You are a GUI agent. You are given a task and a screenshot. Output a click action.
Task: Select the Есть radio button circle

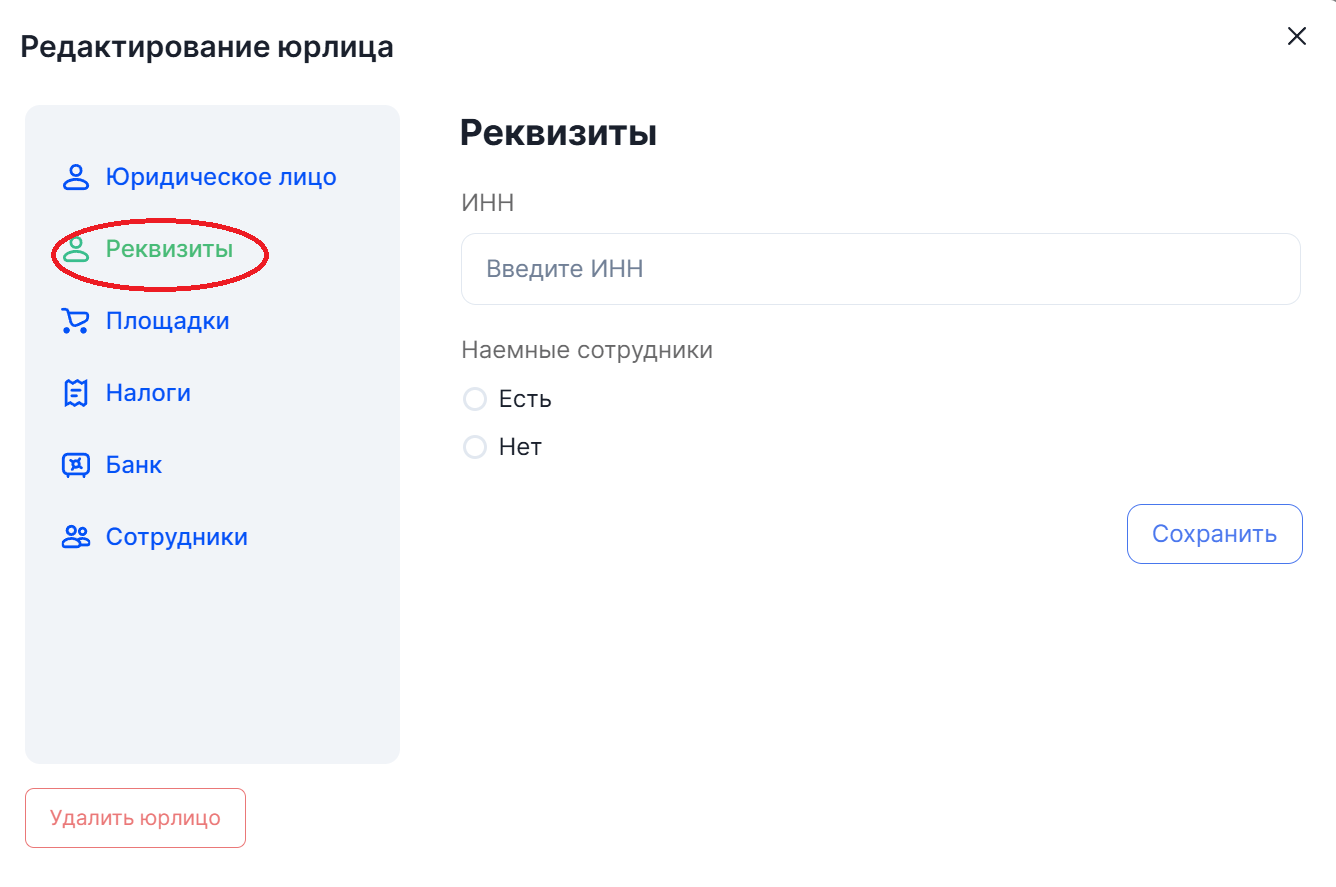coord(474,400)
